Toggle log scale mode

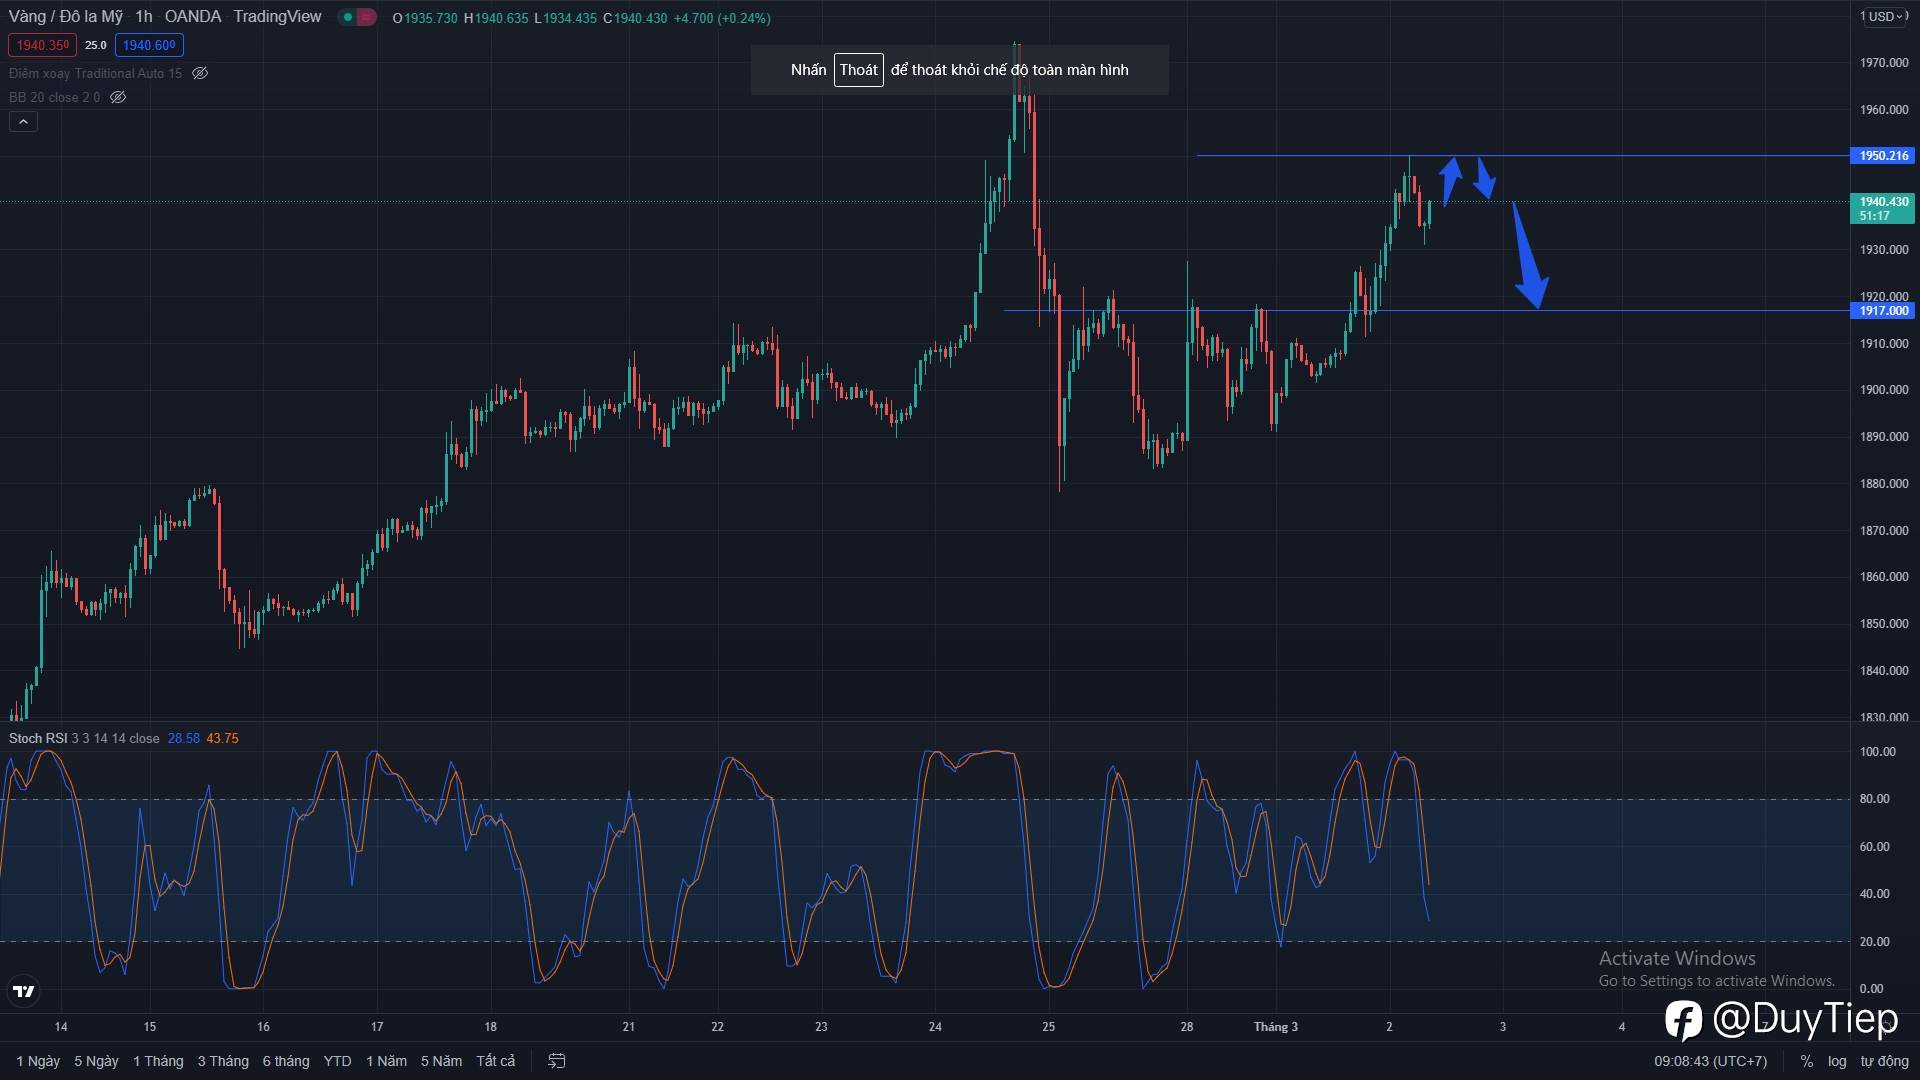1837,1061
